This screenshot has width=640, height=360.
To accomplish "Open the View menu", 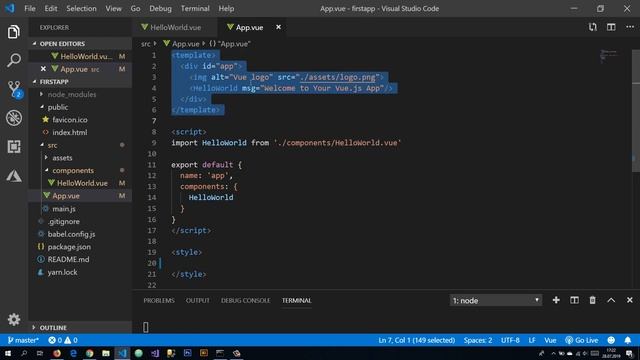I will [x=113, y=8].
